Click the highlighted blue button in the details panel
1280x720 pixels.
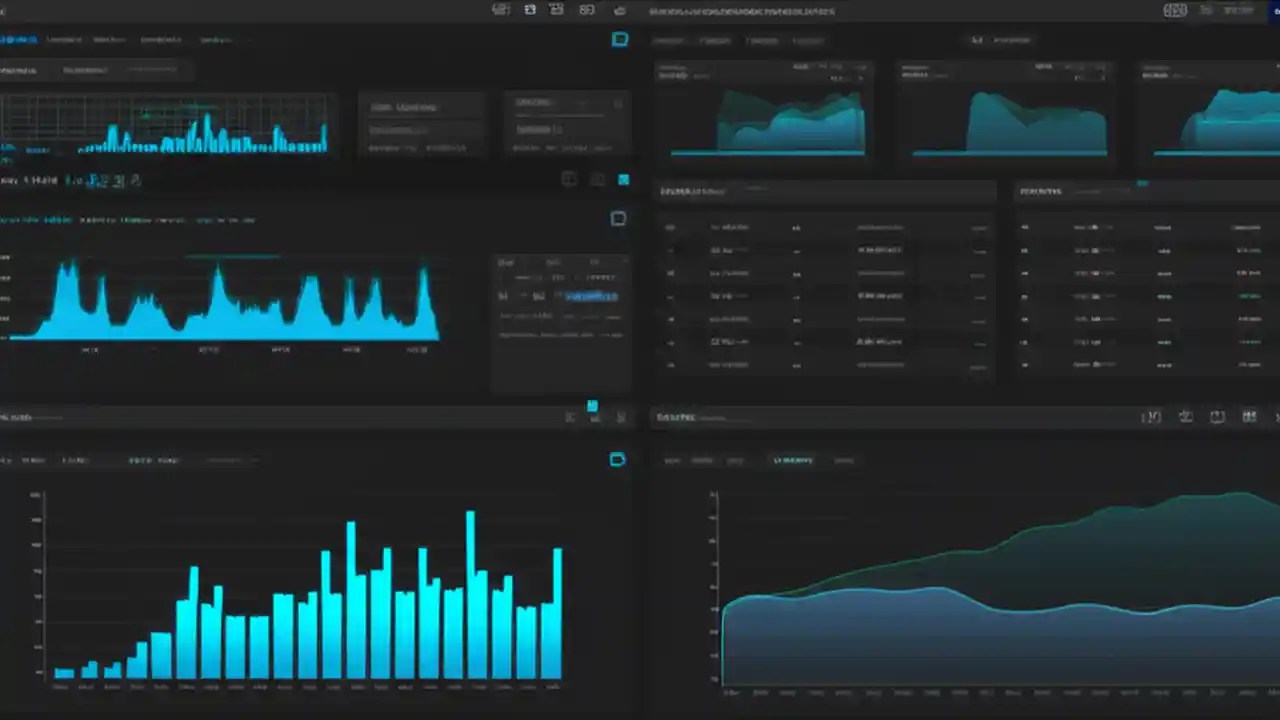[591, 296]
